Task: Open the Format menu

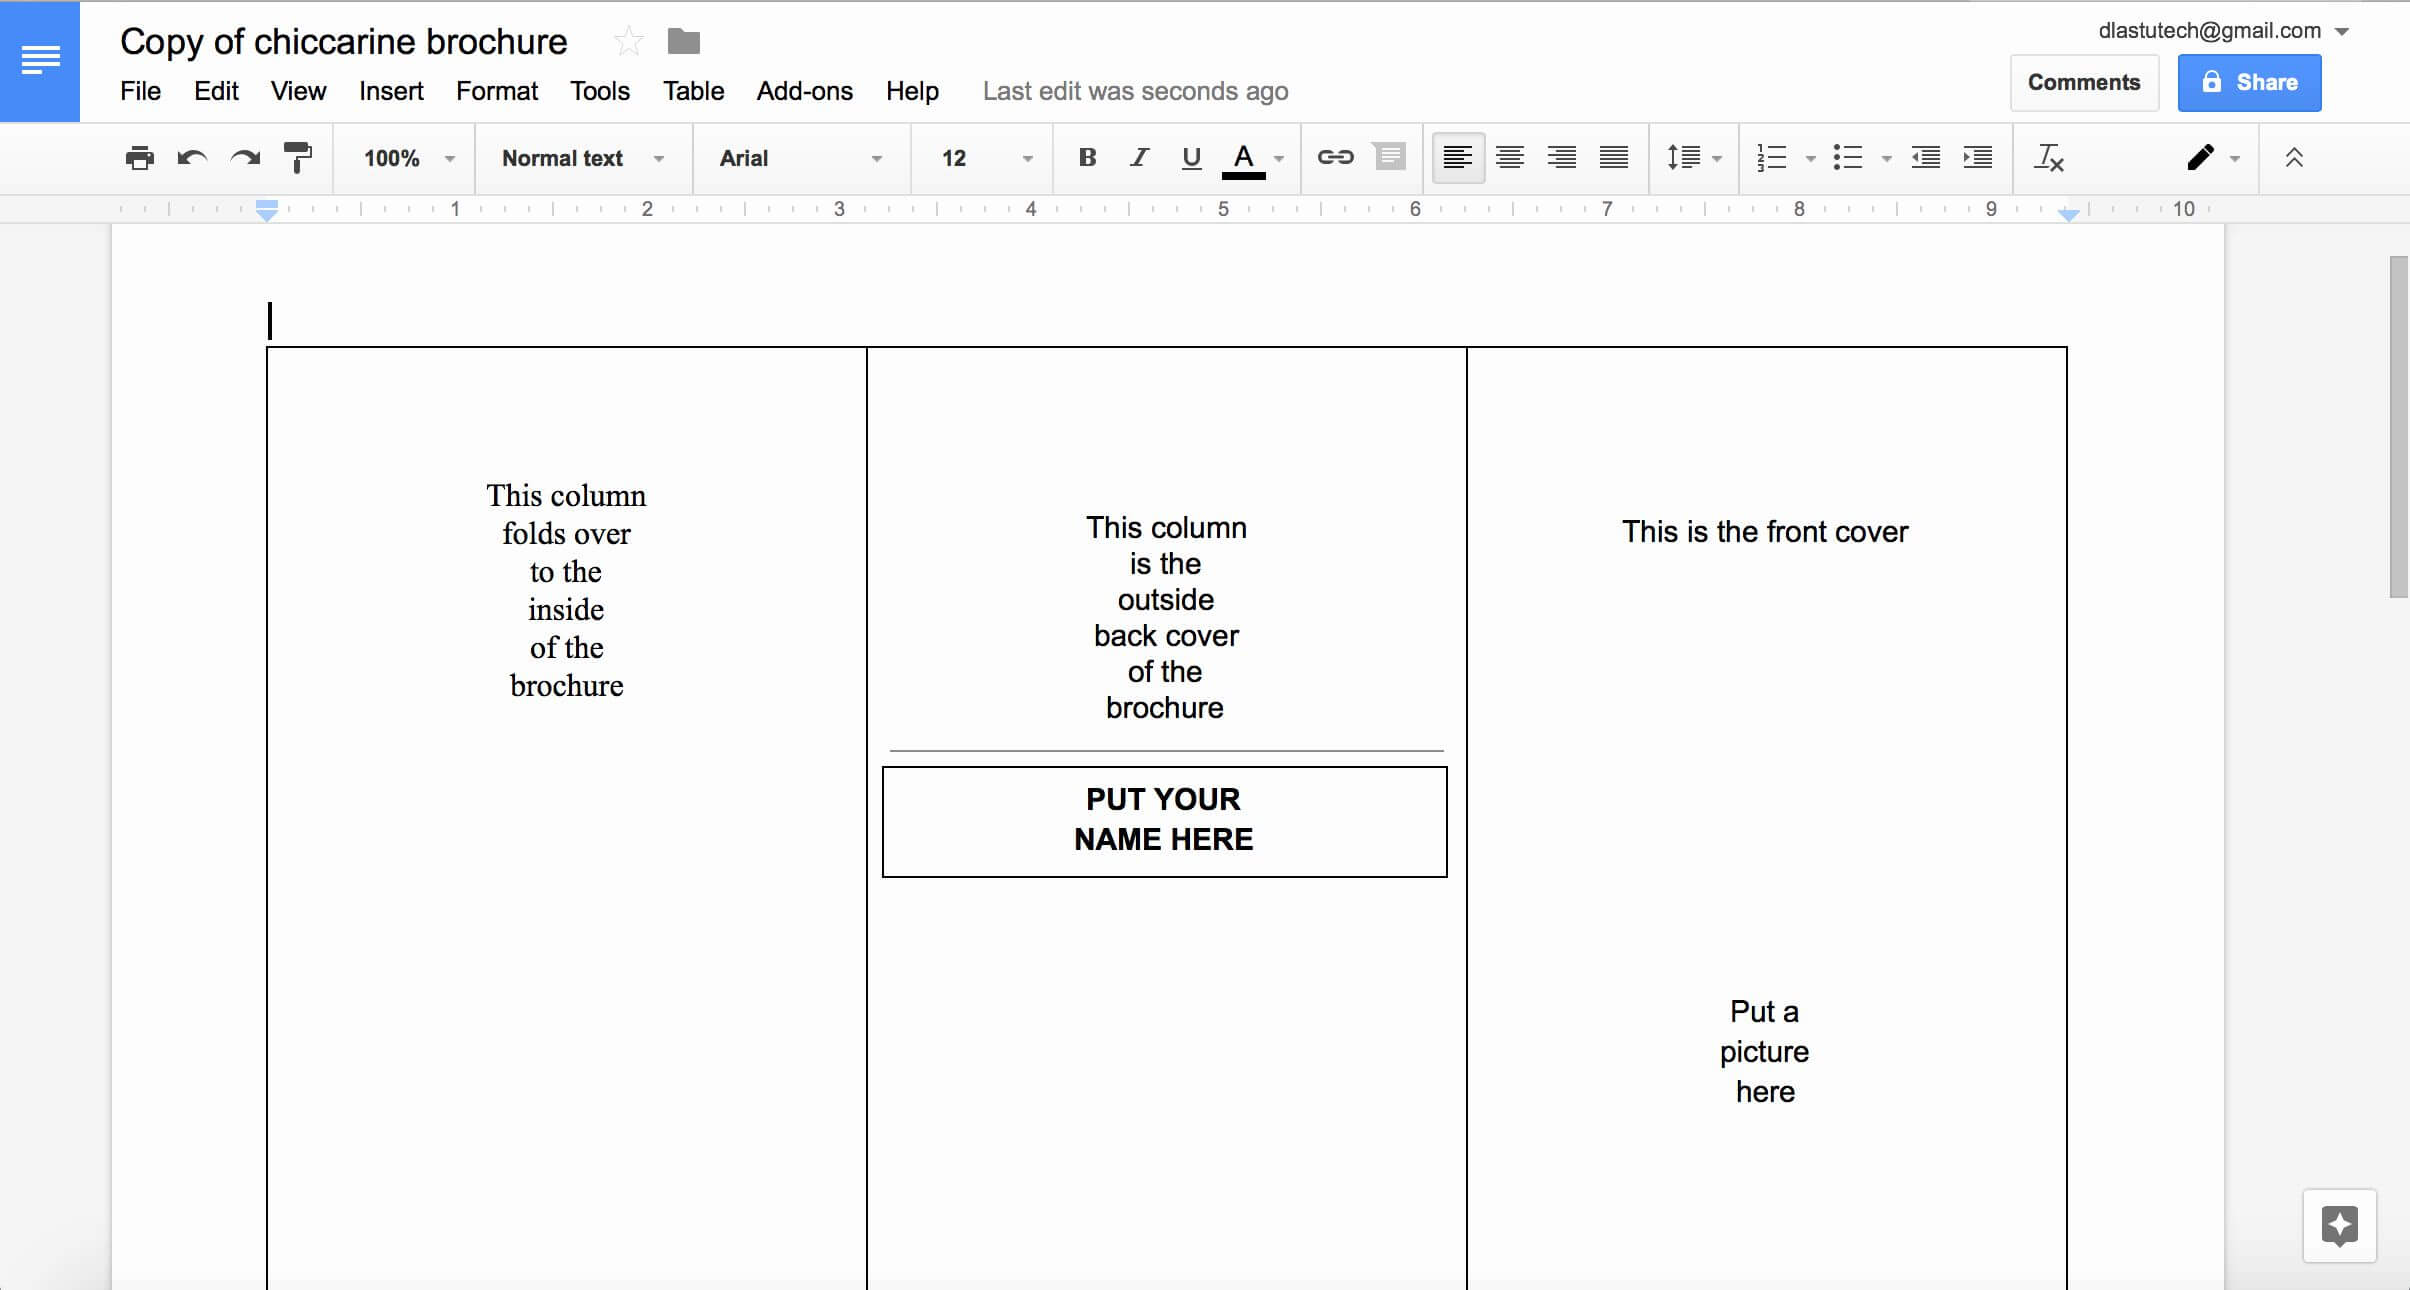Action: click(x=496, y=91)
